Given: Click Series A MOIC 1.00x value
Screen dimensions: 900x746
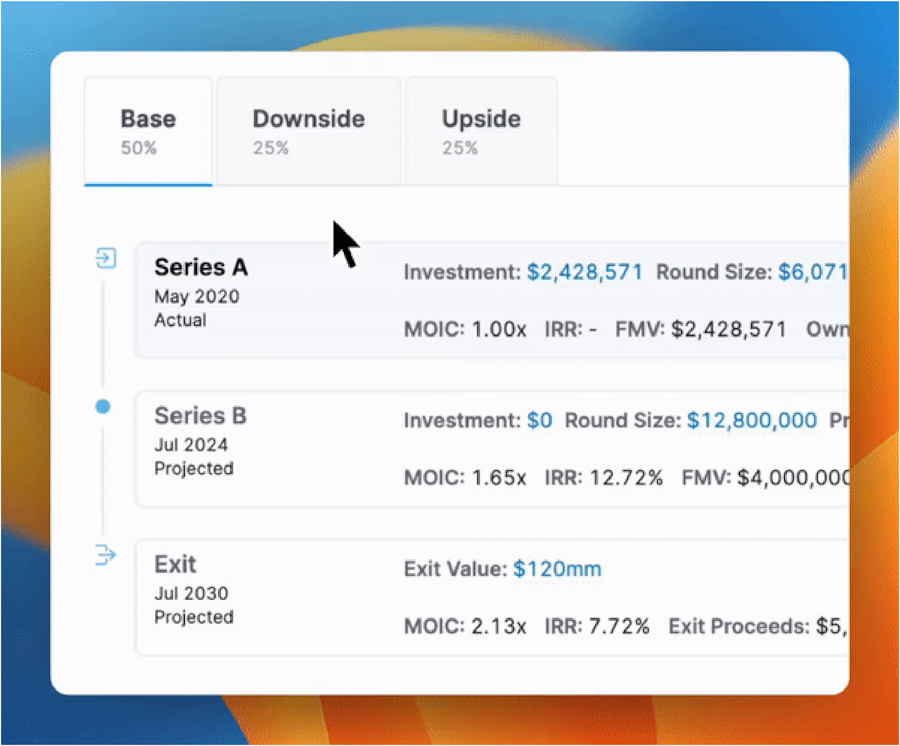Looking at the screenshot, I should 499,329.
